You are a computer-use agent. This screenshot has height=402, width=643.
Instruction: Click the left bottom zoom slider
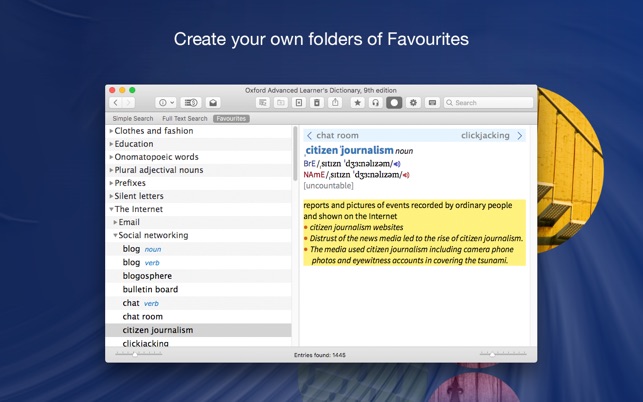tap(138, 354)
